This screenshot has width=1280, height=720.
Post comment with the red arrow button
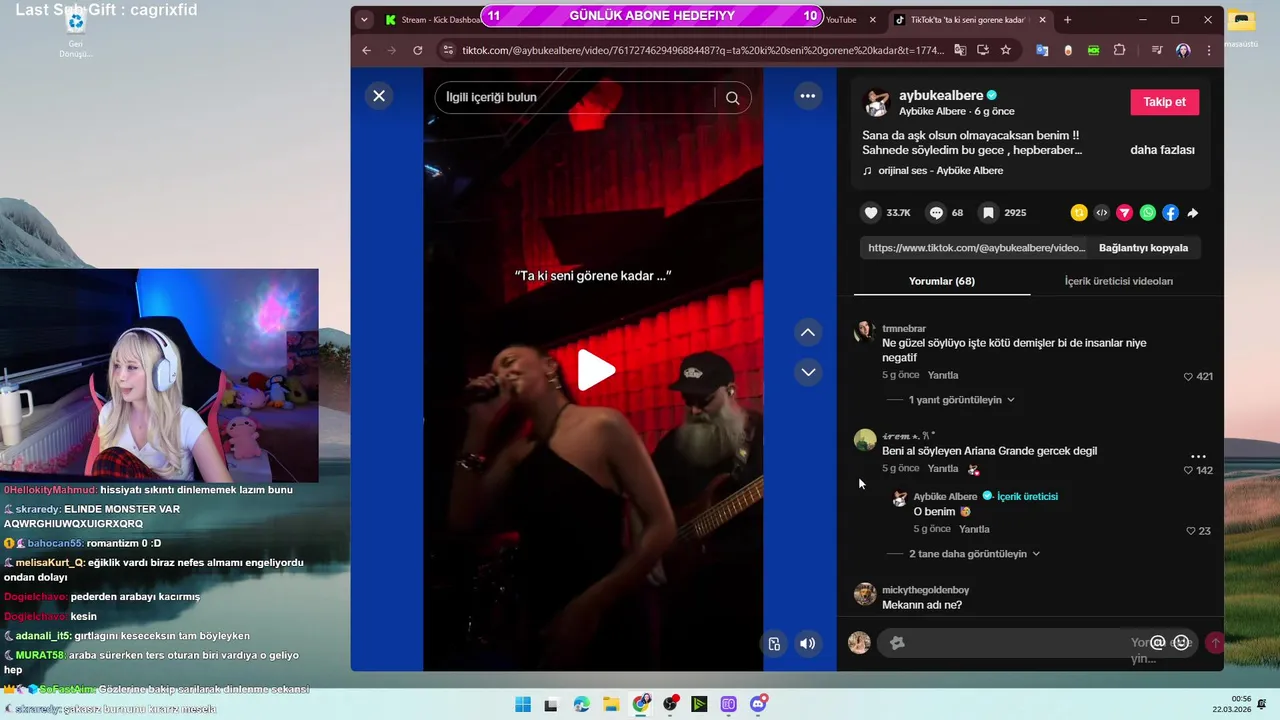pyautogui.click(x=1215, y=643)
